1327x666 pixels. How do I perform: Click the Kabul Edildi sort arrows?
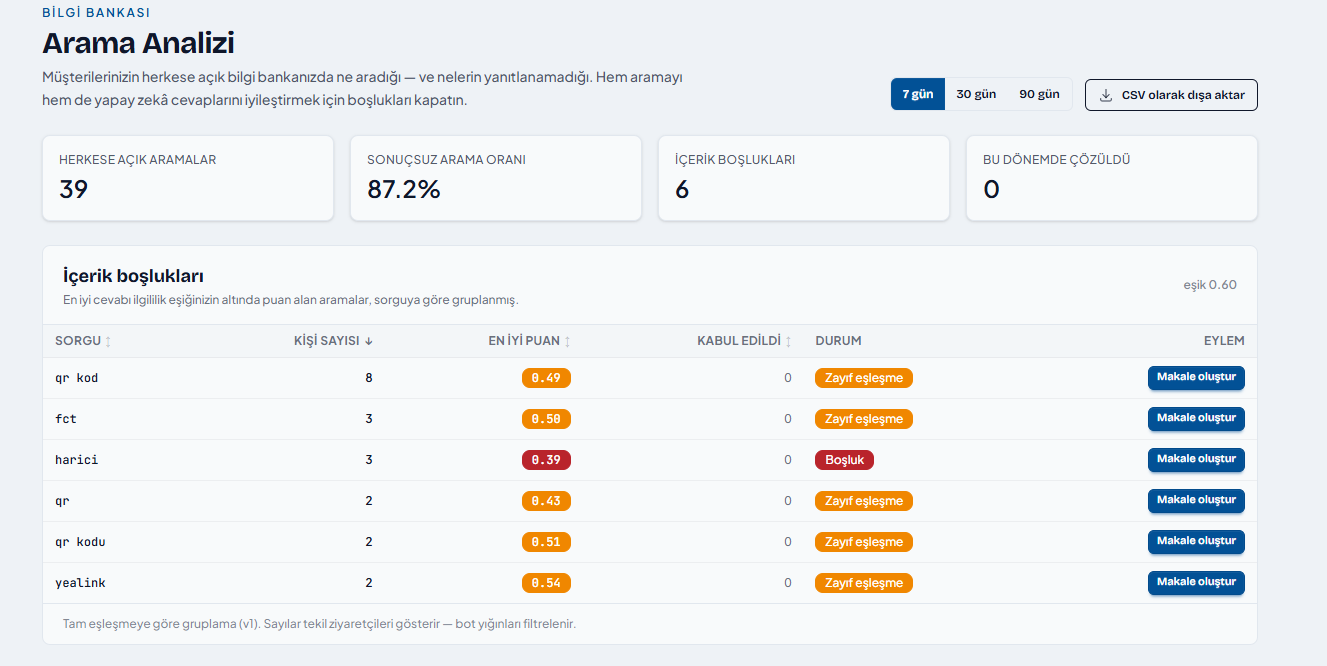[788, 341]
